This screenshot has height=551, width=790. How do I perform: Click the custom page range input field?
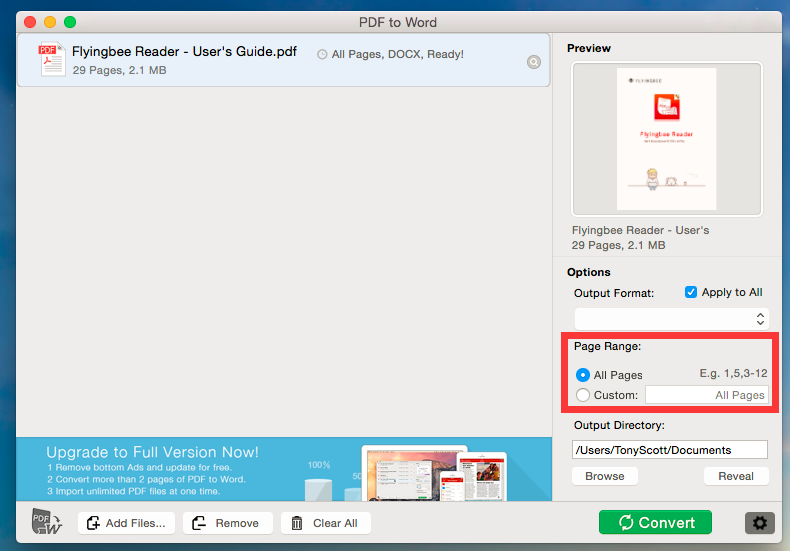707,395
